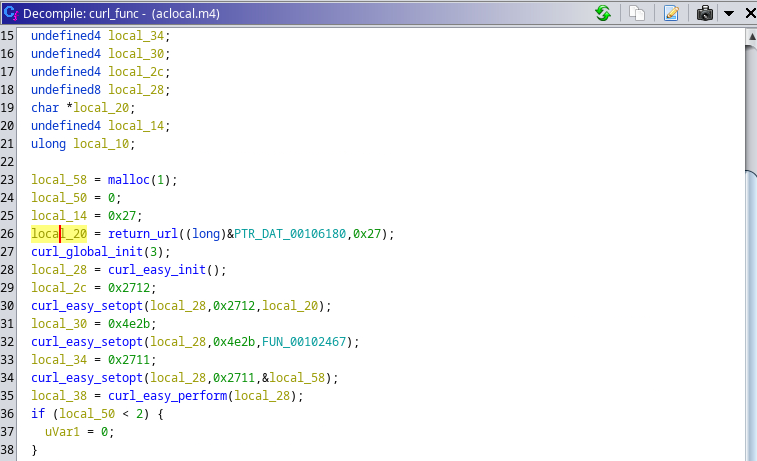
Task: Click the malloc call on line 23
Action: click(129, 180)
